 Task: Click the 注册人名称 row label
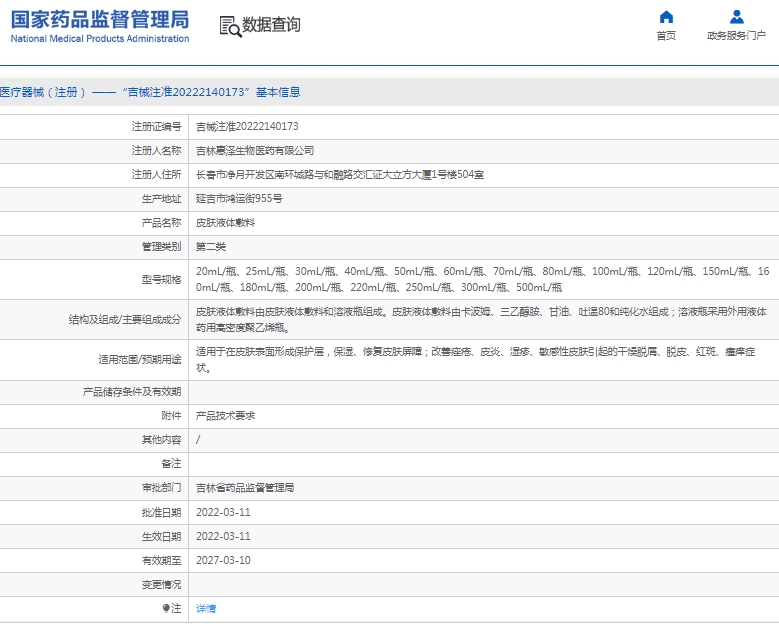[x=156, y=151]
